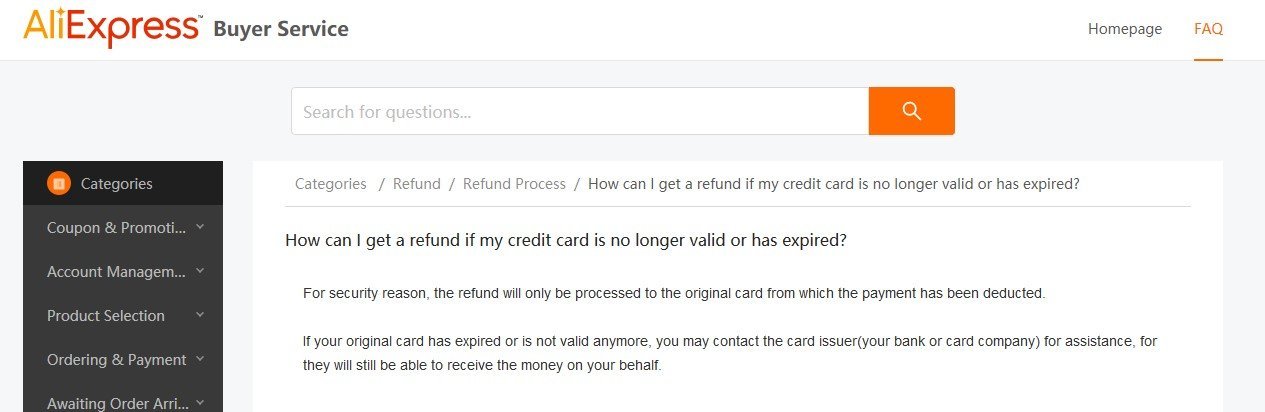Image resolution: width=1265 pixels, height=412 pixels.
Task: Focus the Search for questions field
Action: click(x=579, y=111)
